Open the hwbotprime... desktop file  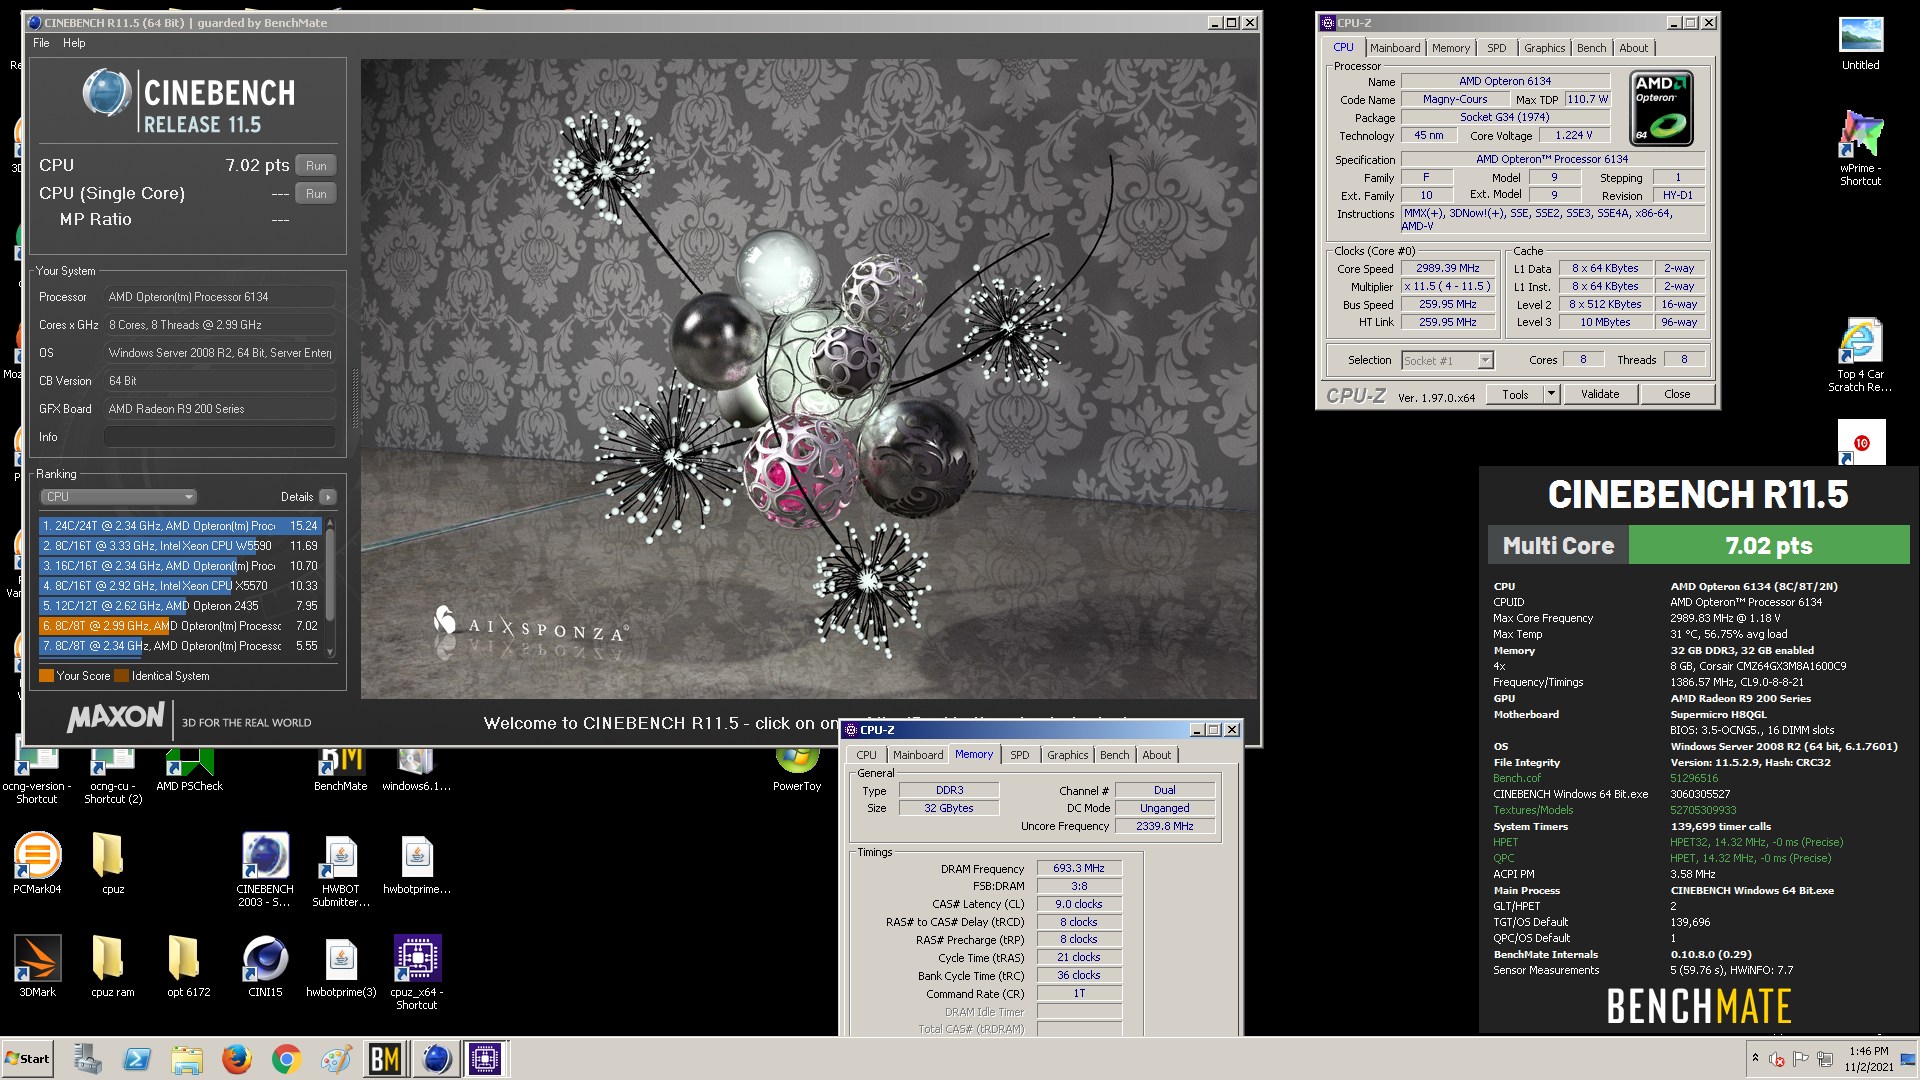click(x=417, y=863)
